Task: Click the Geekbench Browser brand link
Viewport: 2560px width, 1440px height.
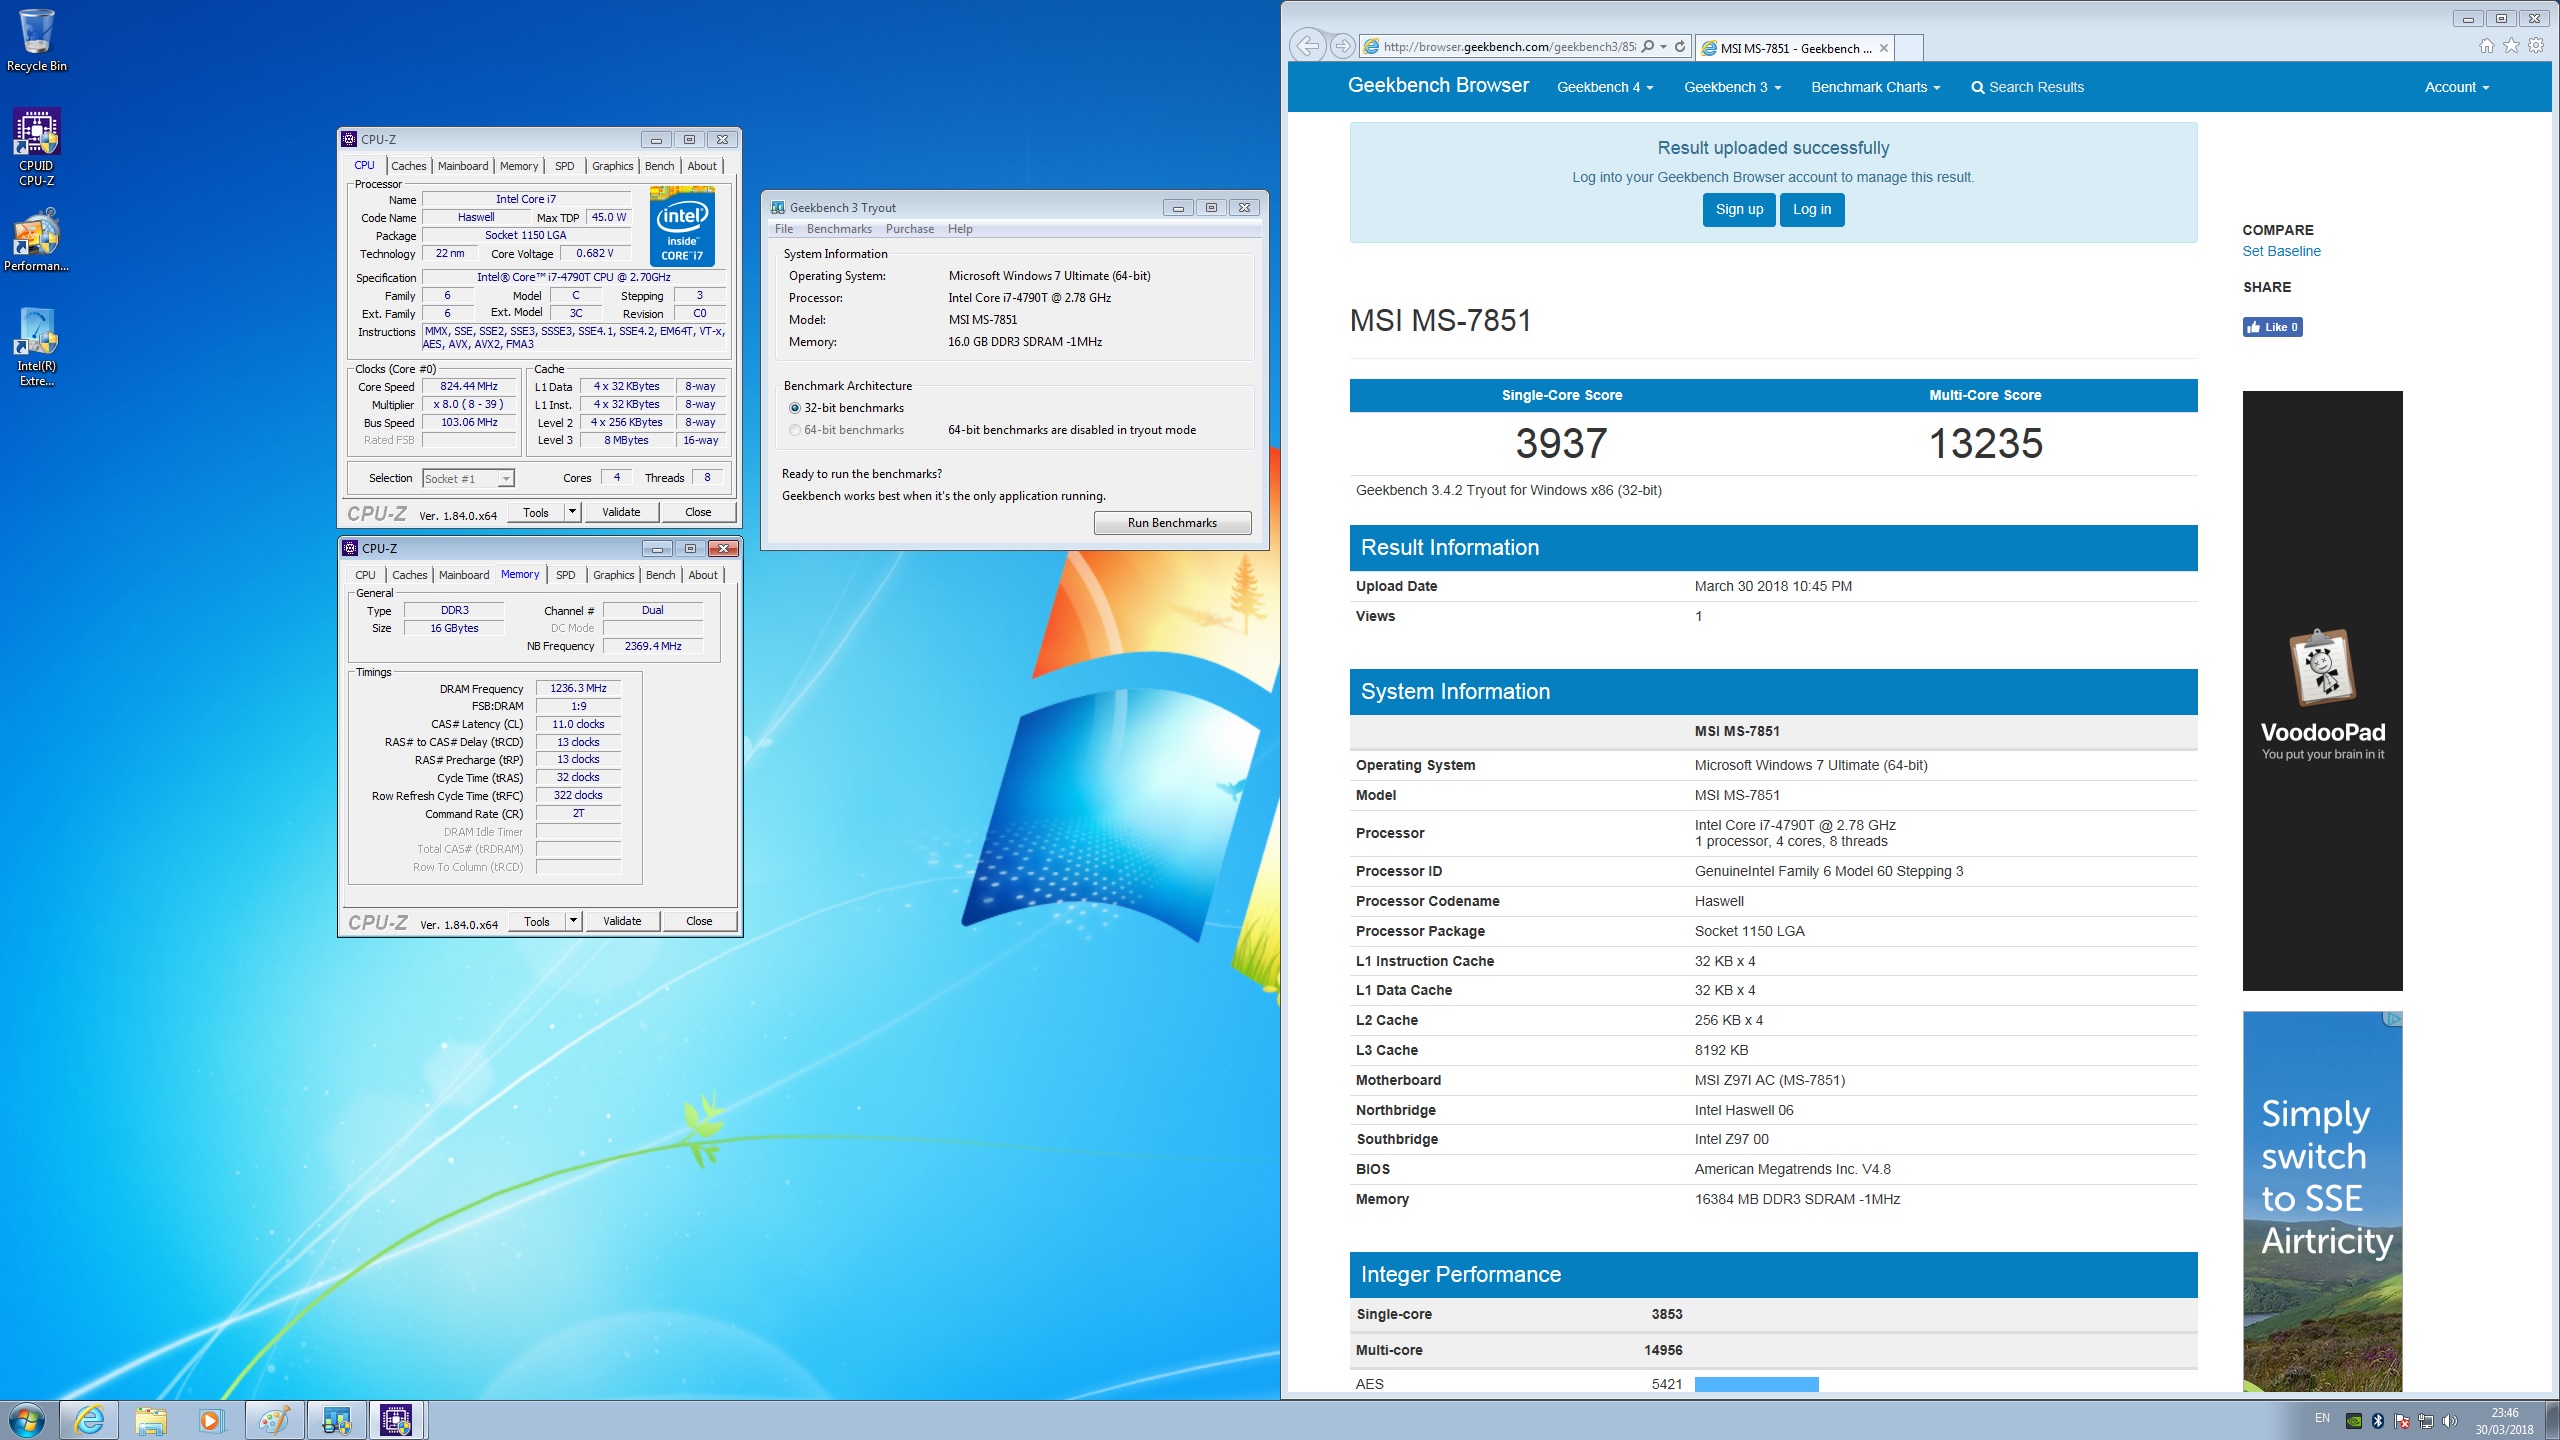Action: click(1438, 86)
